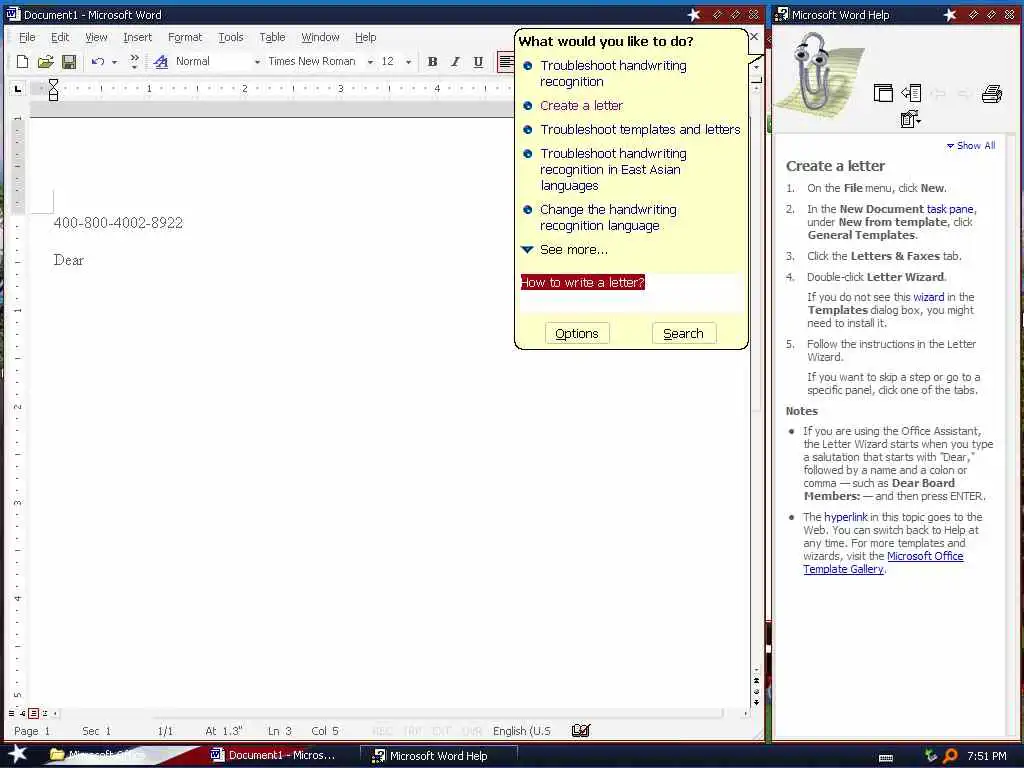Click Select Browse Object button on scrollbar

coord(756,691)
